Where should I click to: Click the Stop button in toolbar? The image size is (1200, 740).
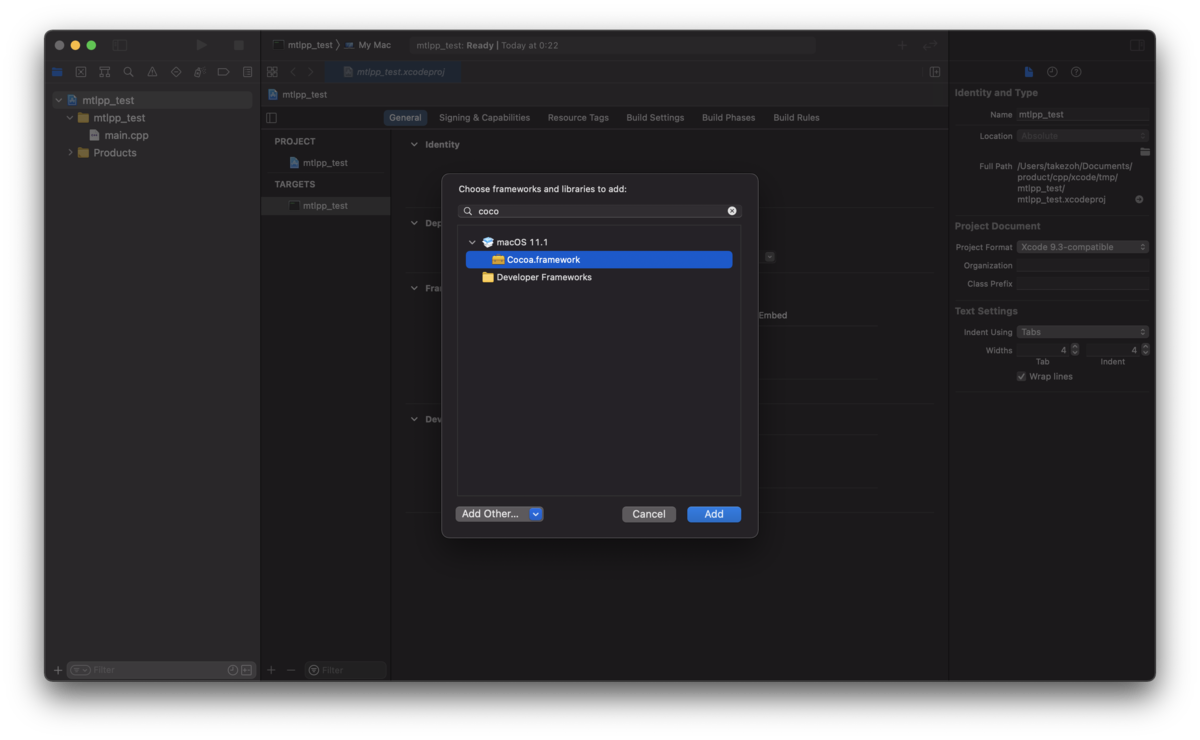pos(238,45)
